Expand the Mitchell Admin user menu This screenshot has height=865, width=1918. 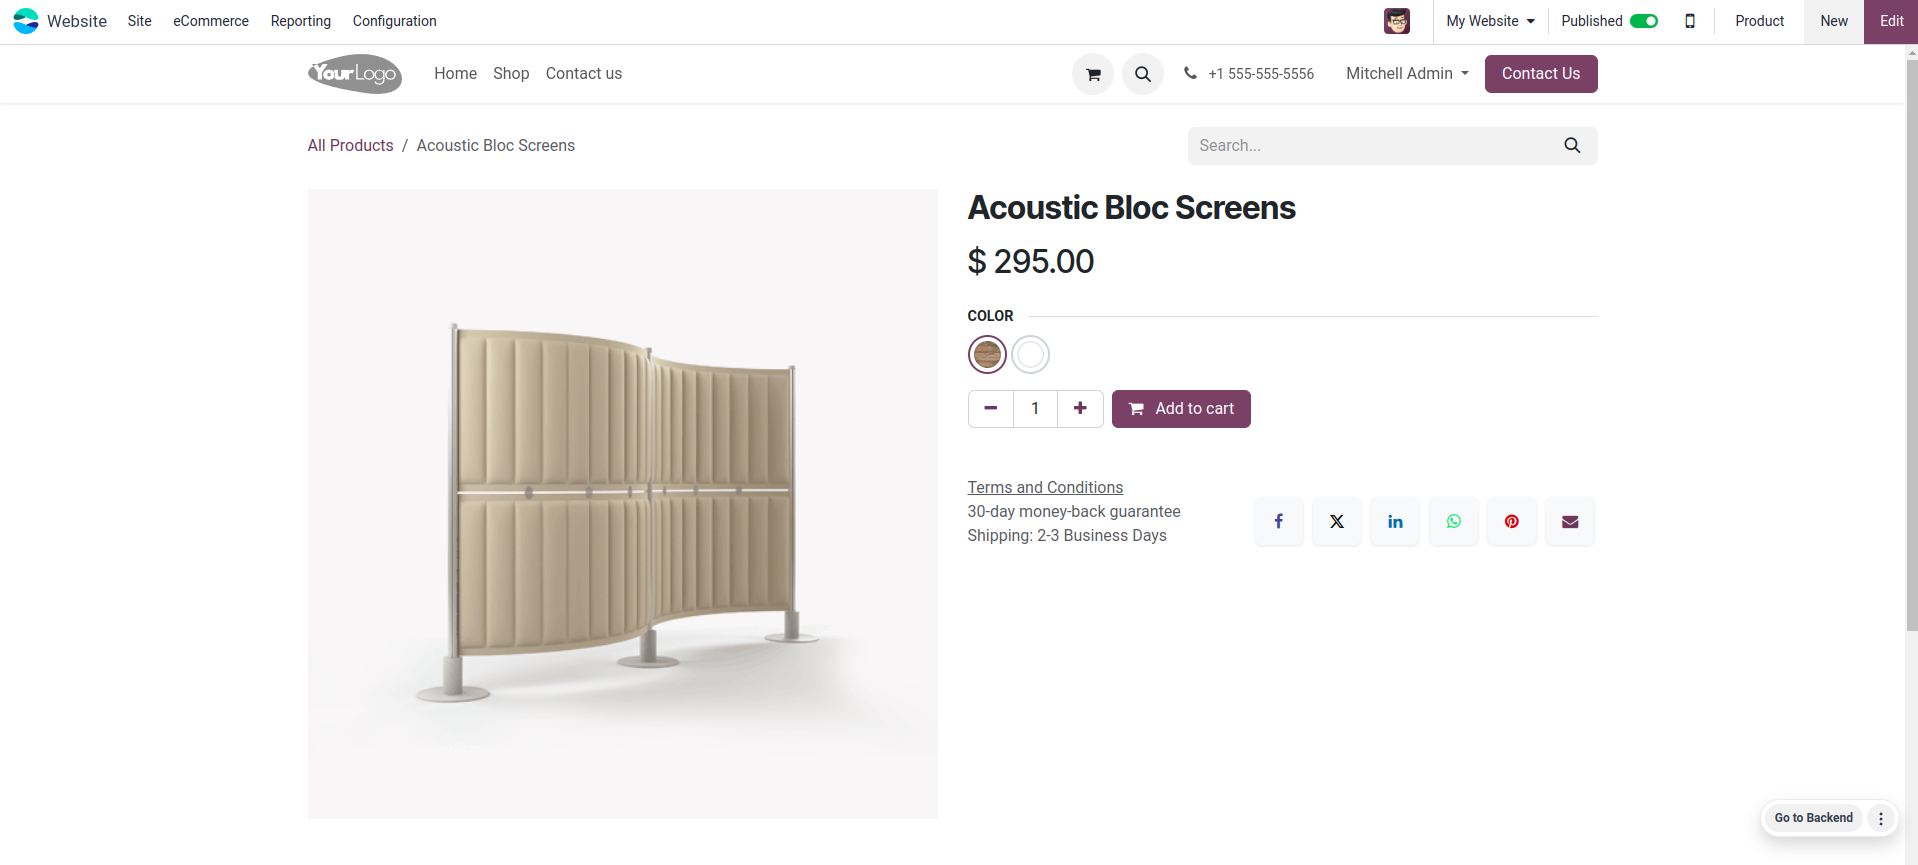click(1406, 74)
